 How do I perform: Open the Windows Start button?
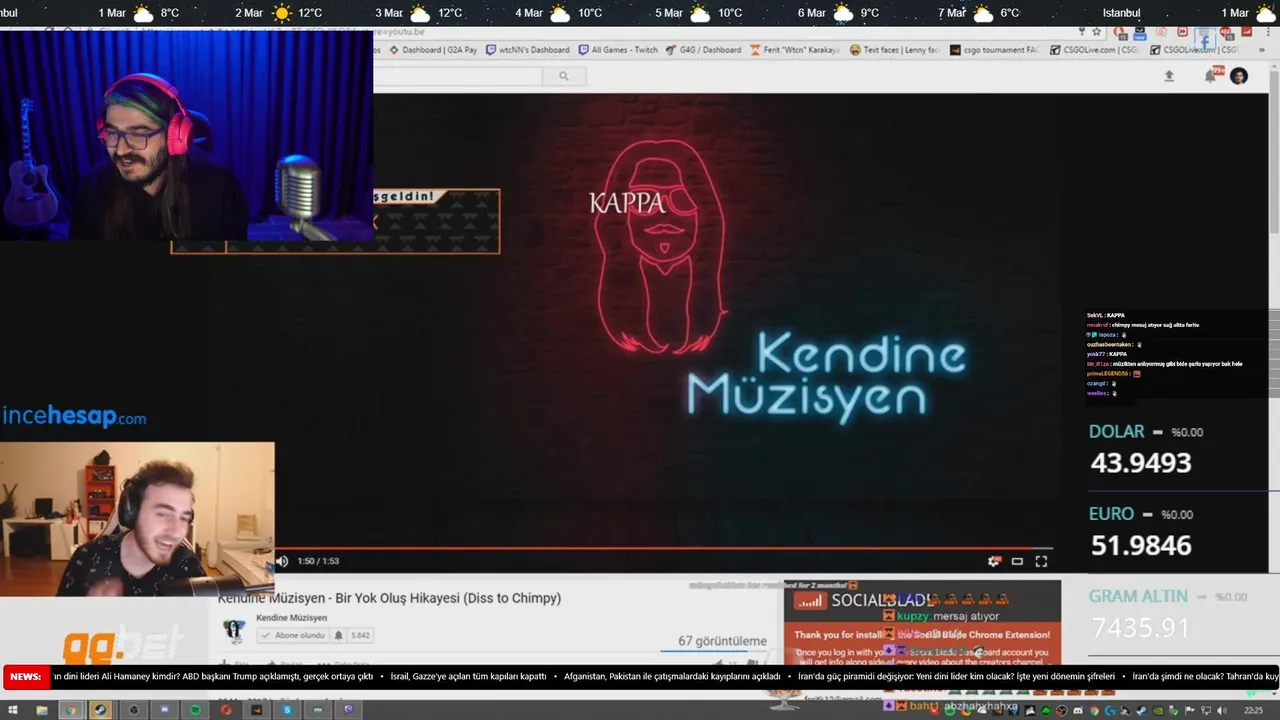click(x=13, y=710)
